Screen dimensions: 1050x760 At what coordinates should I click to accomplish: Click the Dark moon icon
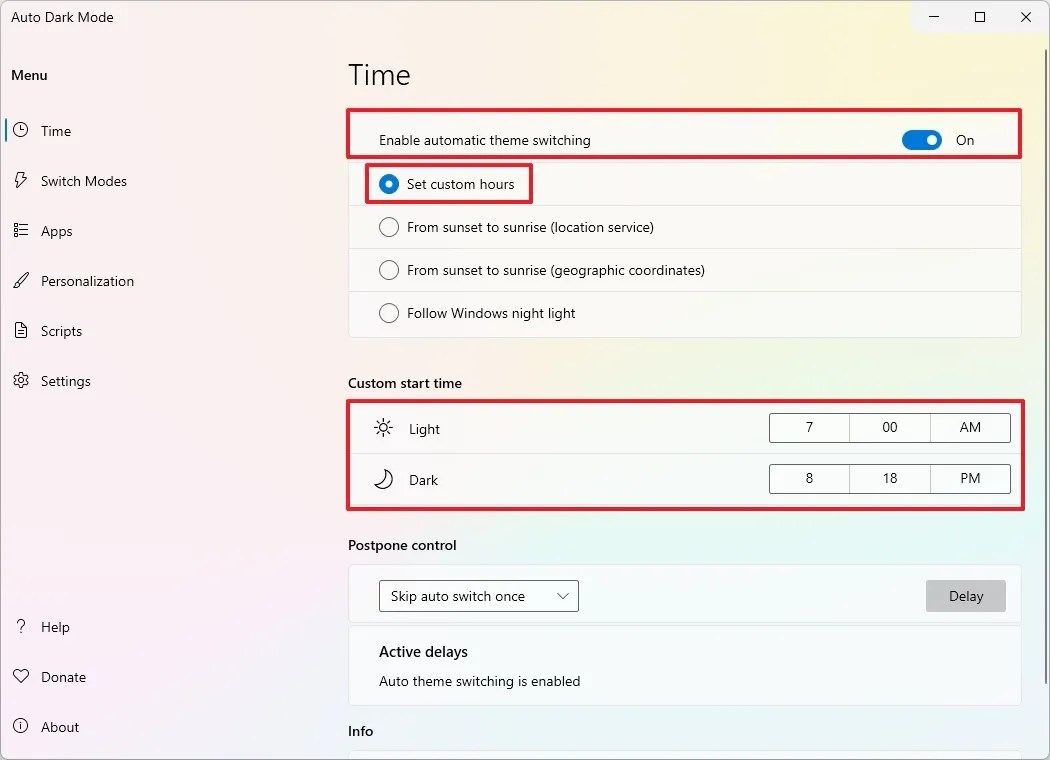pyautogui.click(x=382, y=479)
